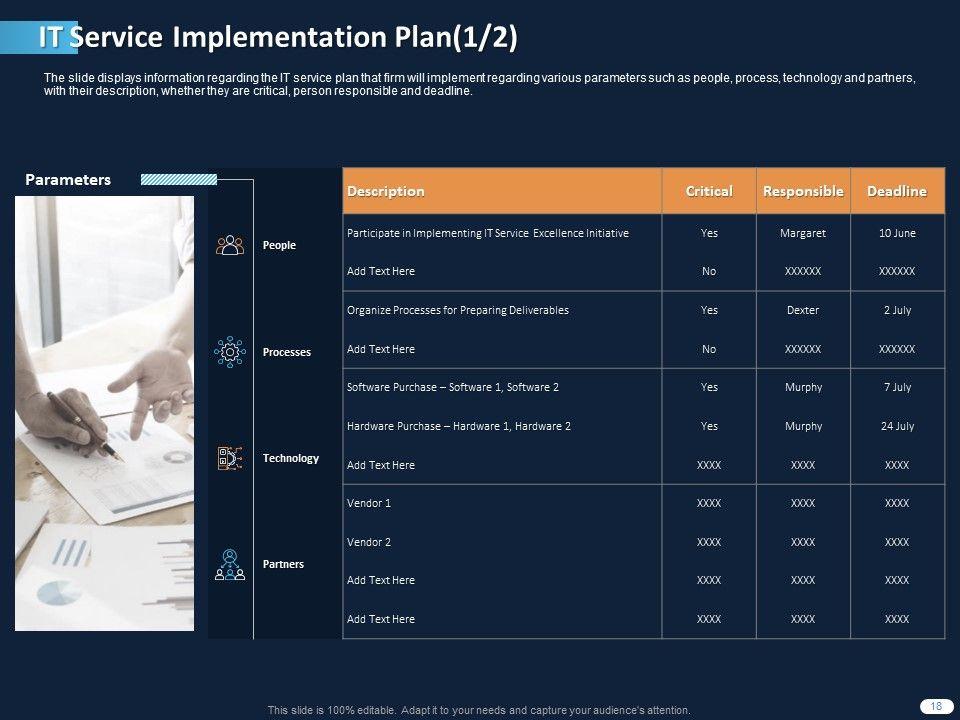Click the slide number 18 badge
Screen dimensions: 960x720
(x=936, y=706)
